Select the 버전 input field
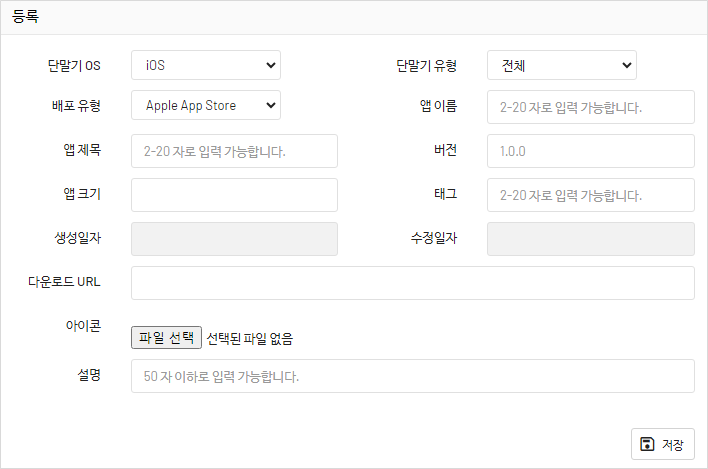This screenshot has width=708, height=469. pos(590,151)
